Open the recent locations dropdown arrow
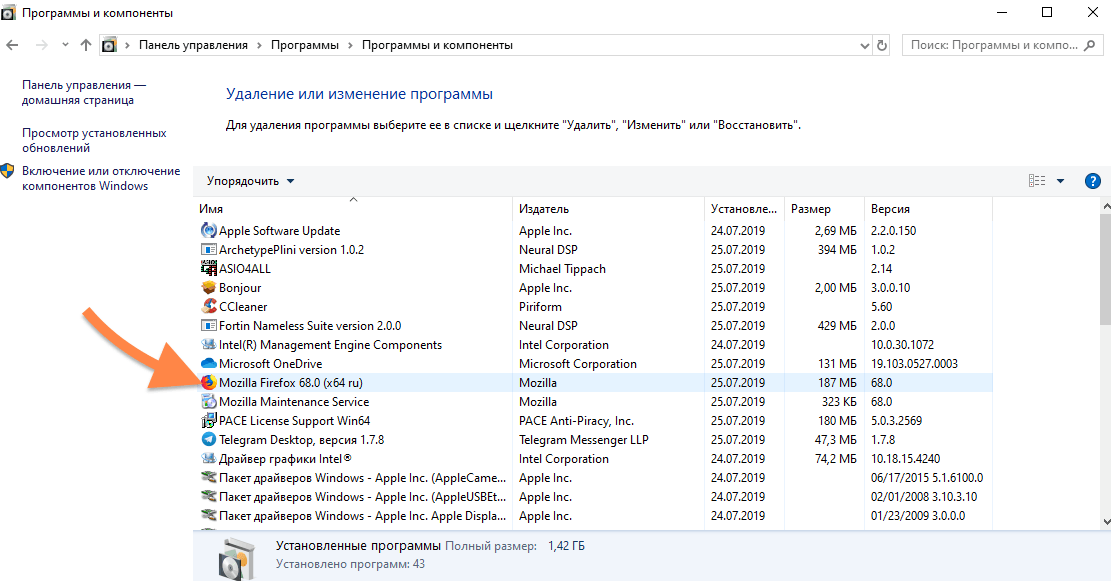The image size is (1111, 581). click(x=65, y=45)
